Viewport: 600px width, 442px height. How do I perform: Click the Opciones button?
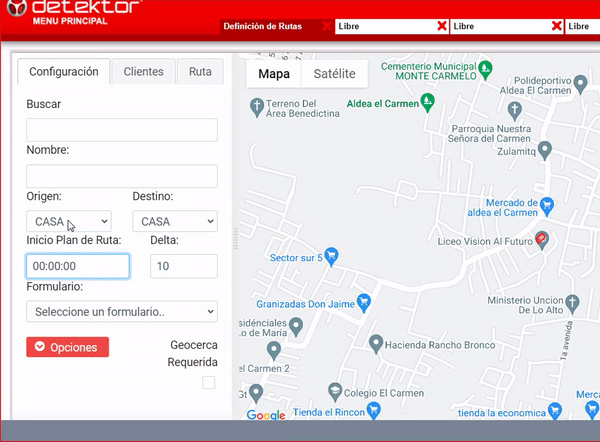point(67,347)
